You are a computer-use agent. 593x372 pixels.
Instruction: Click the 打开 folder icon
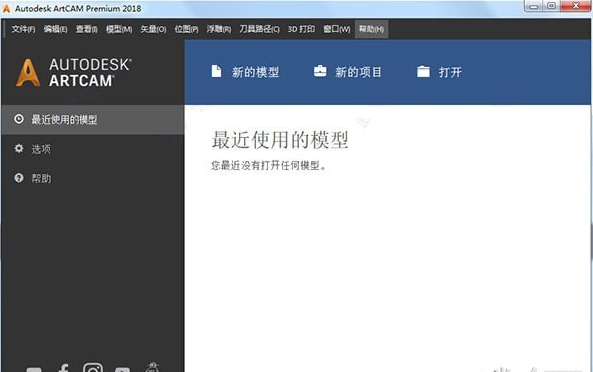pos(423,71)
